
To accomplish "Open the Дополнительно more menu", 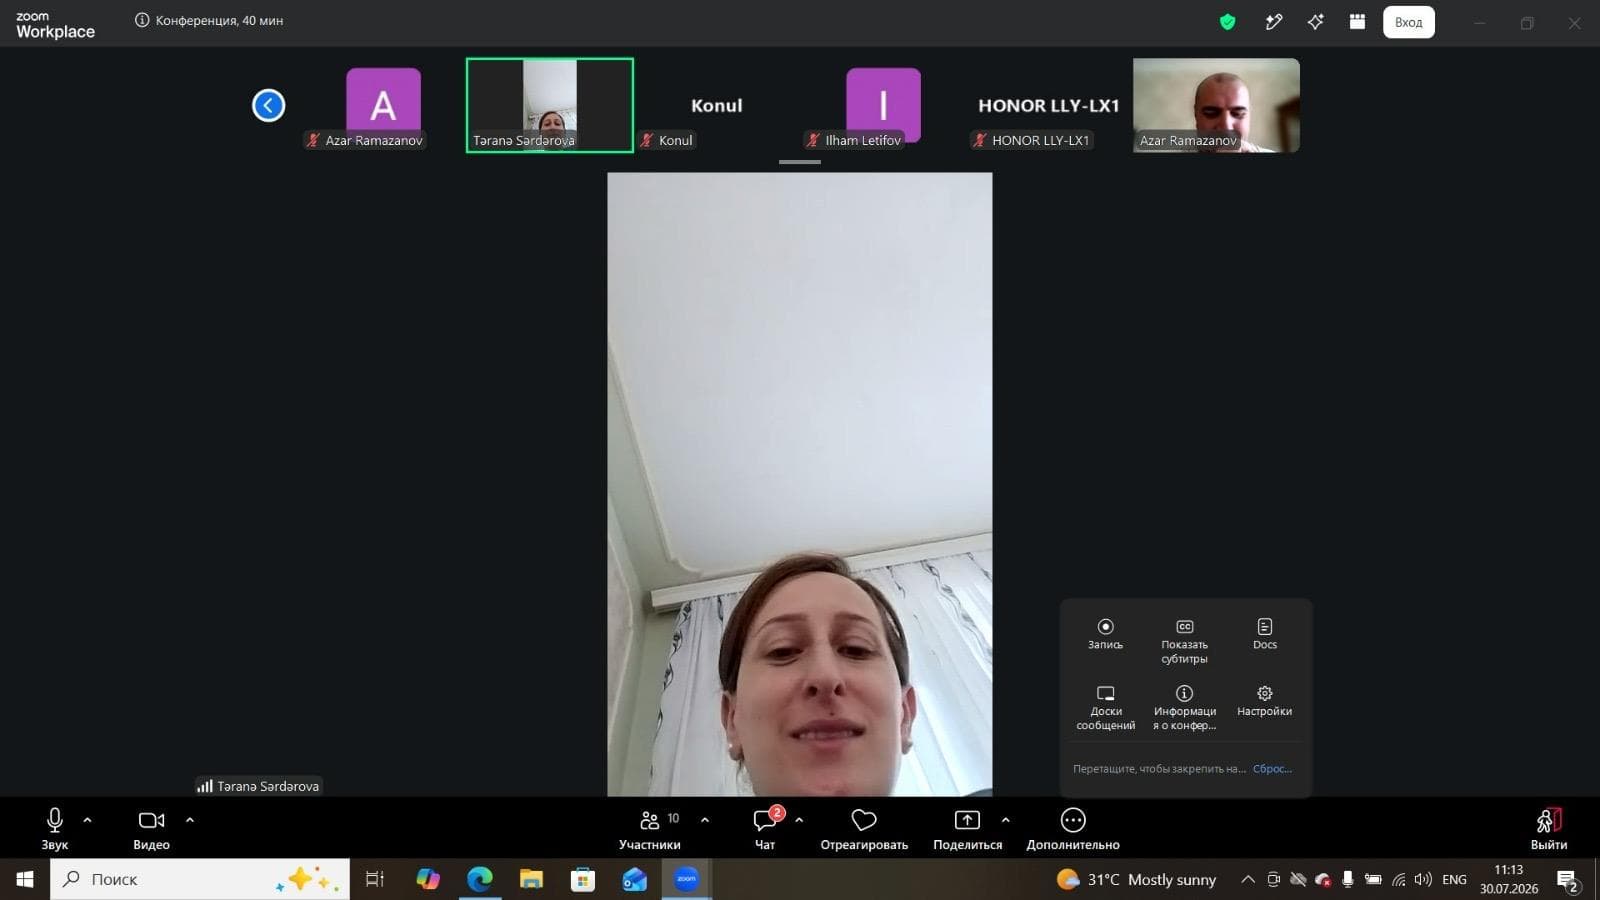I will [1073, 829].
